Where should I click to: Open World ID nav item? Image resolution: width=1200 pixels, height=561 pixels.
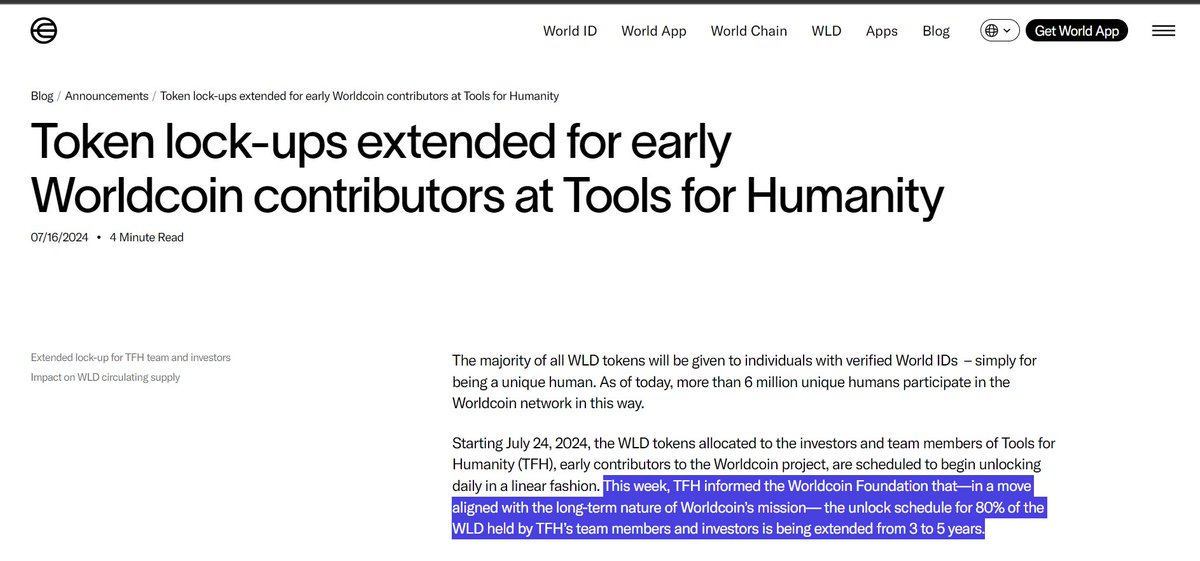click(570, 31)
